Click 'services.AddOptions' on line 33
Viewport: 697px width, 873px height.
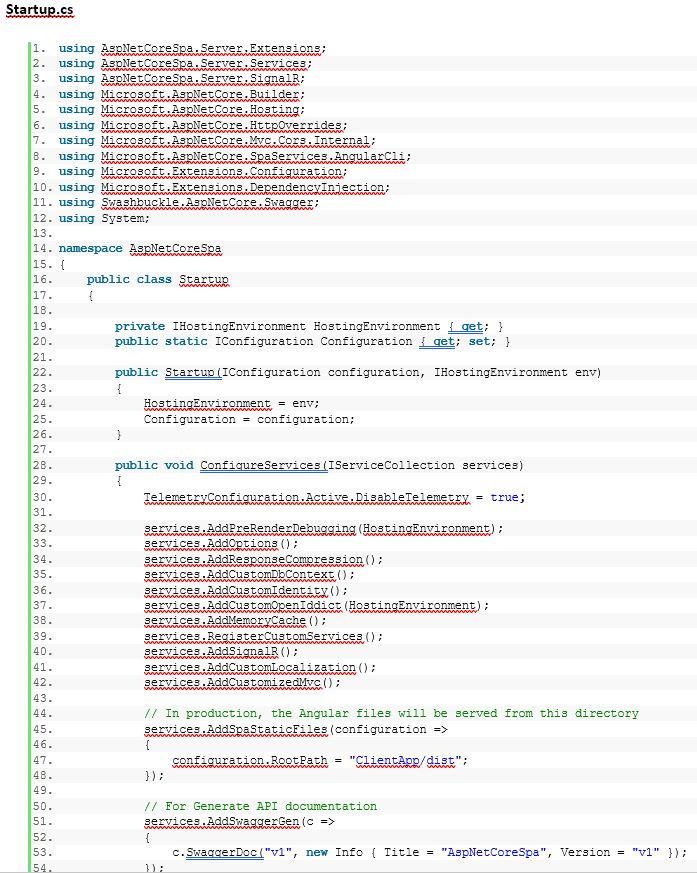pyautogui.click(x=210, y=543)
